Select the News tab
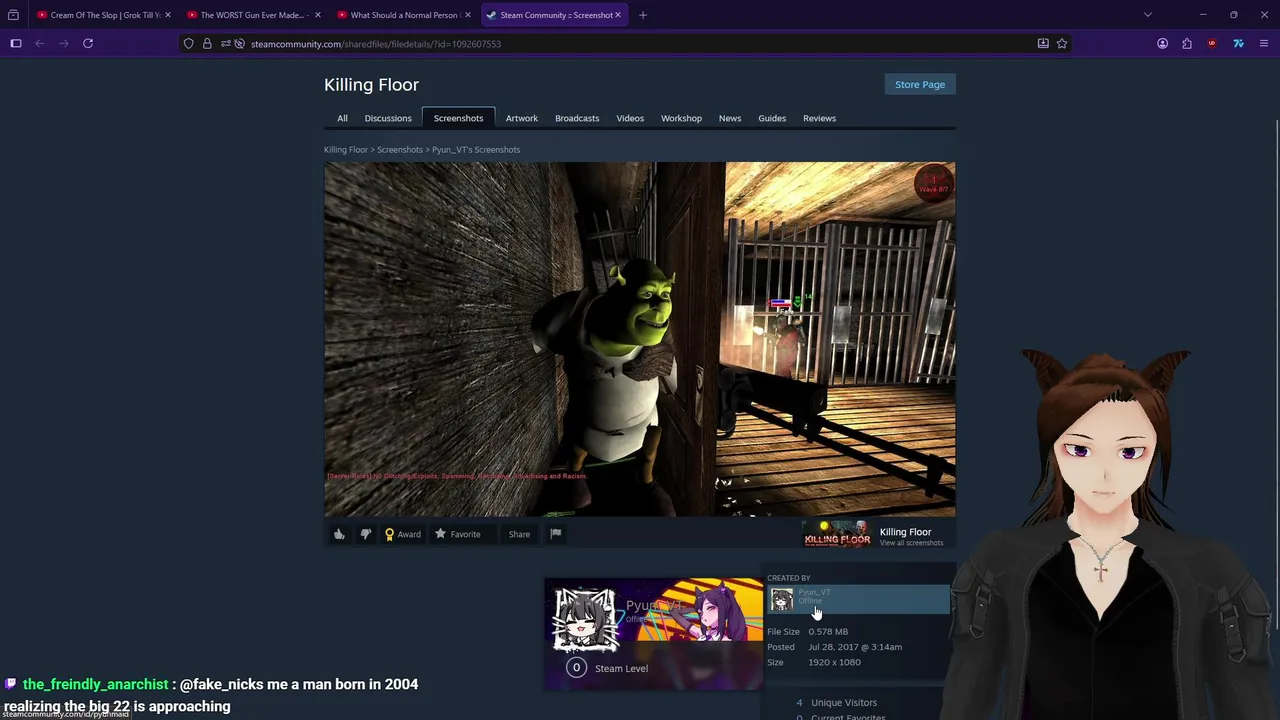The image size is (1280, 720). pos(730,118)
